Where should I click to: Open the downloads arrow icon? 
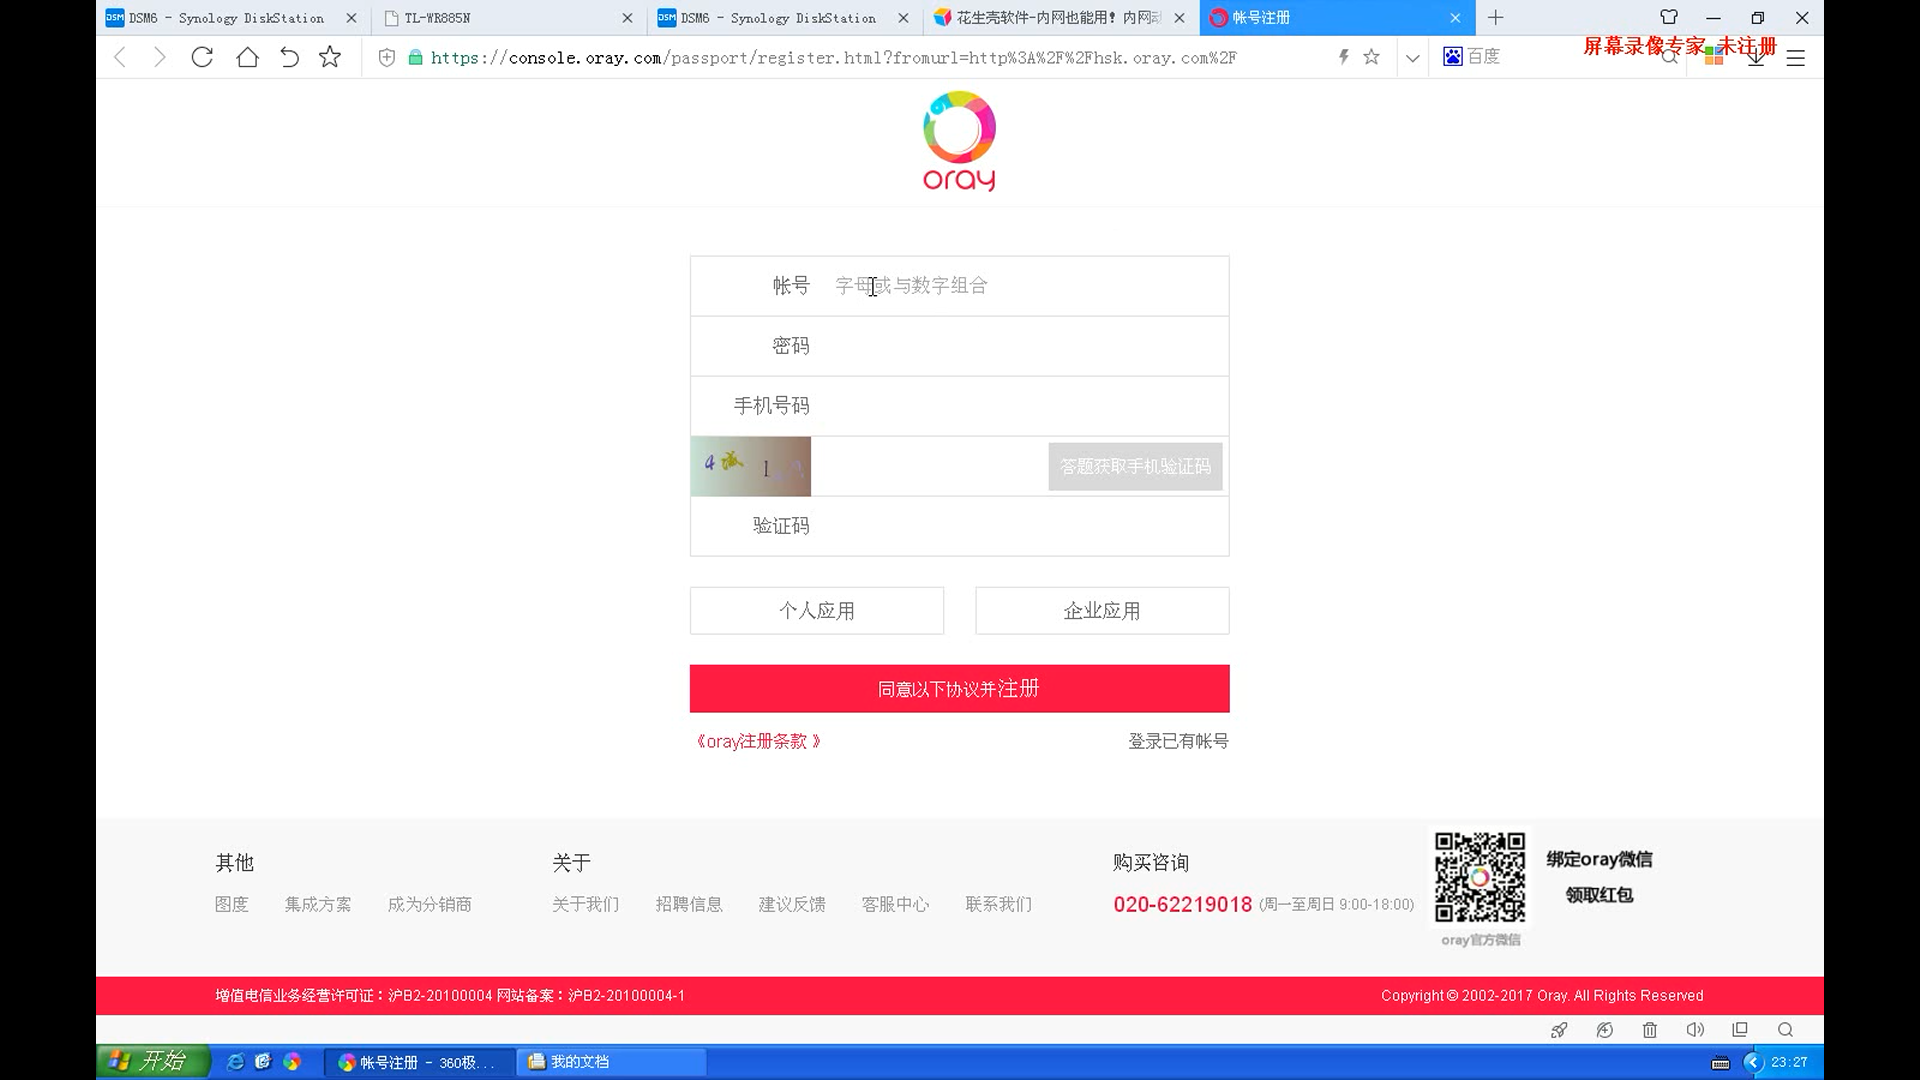click(1756, 58)
